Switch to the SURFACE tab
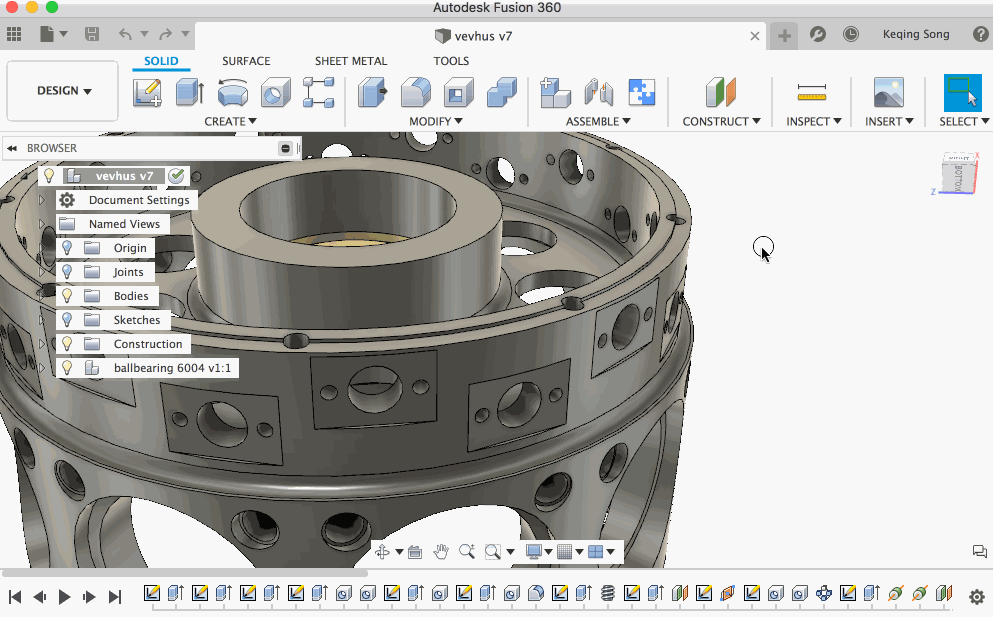Image resolution: width=993 pixels, height=617 pixels. (x=246, y=61)
